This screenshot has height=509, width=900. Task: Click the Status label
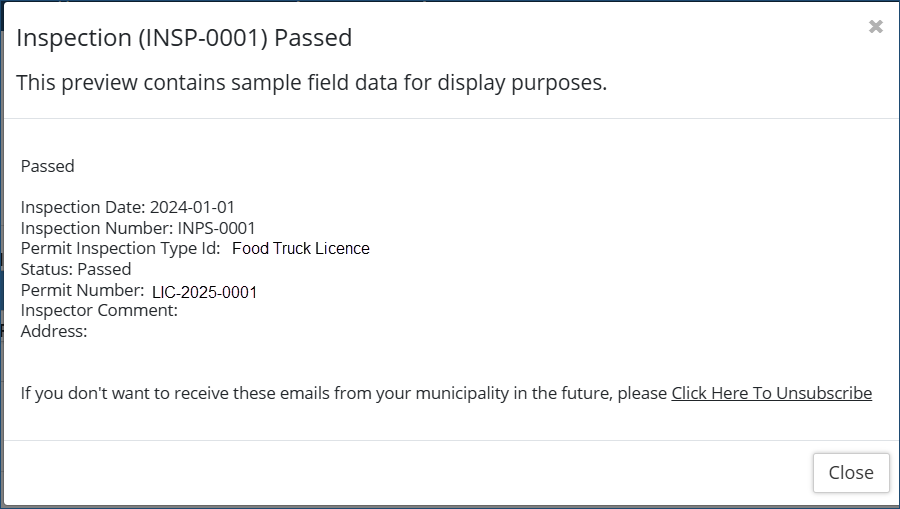(x=46, y=269)
